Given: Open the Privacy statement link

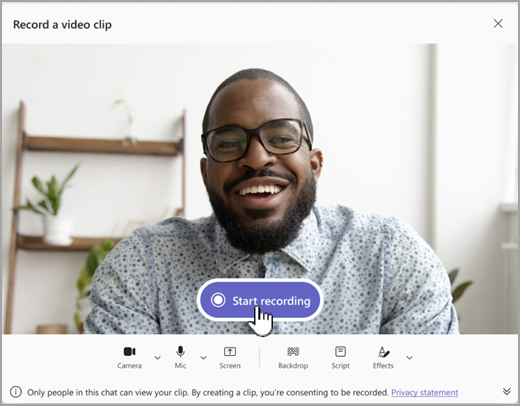Looking at the screenshot, I should (424, 392).
